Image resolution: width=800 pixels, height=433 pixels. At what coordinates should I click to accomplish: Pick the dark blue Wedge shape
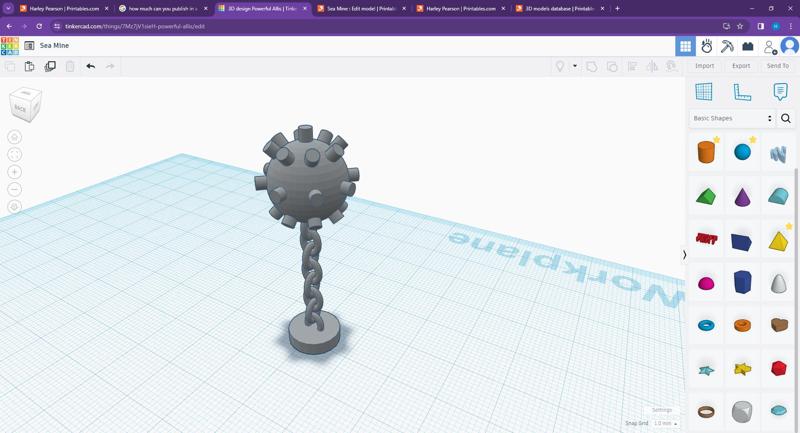point(741,242)
